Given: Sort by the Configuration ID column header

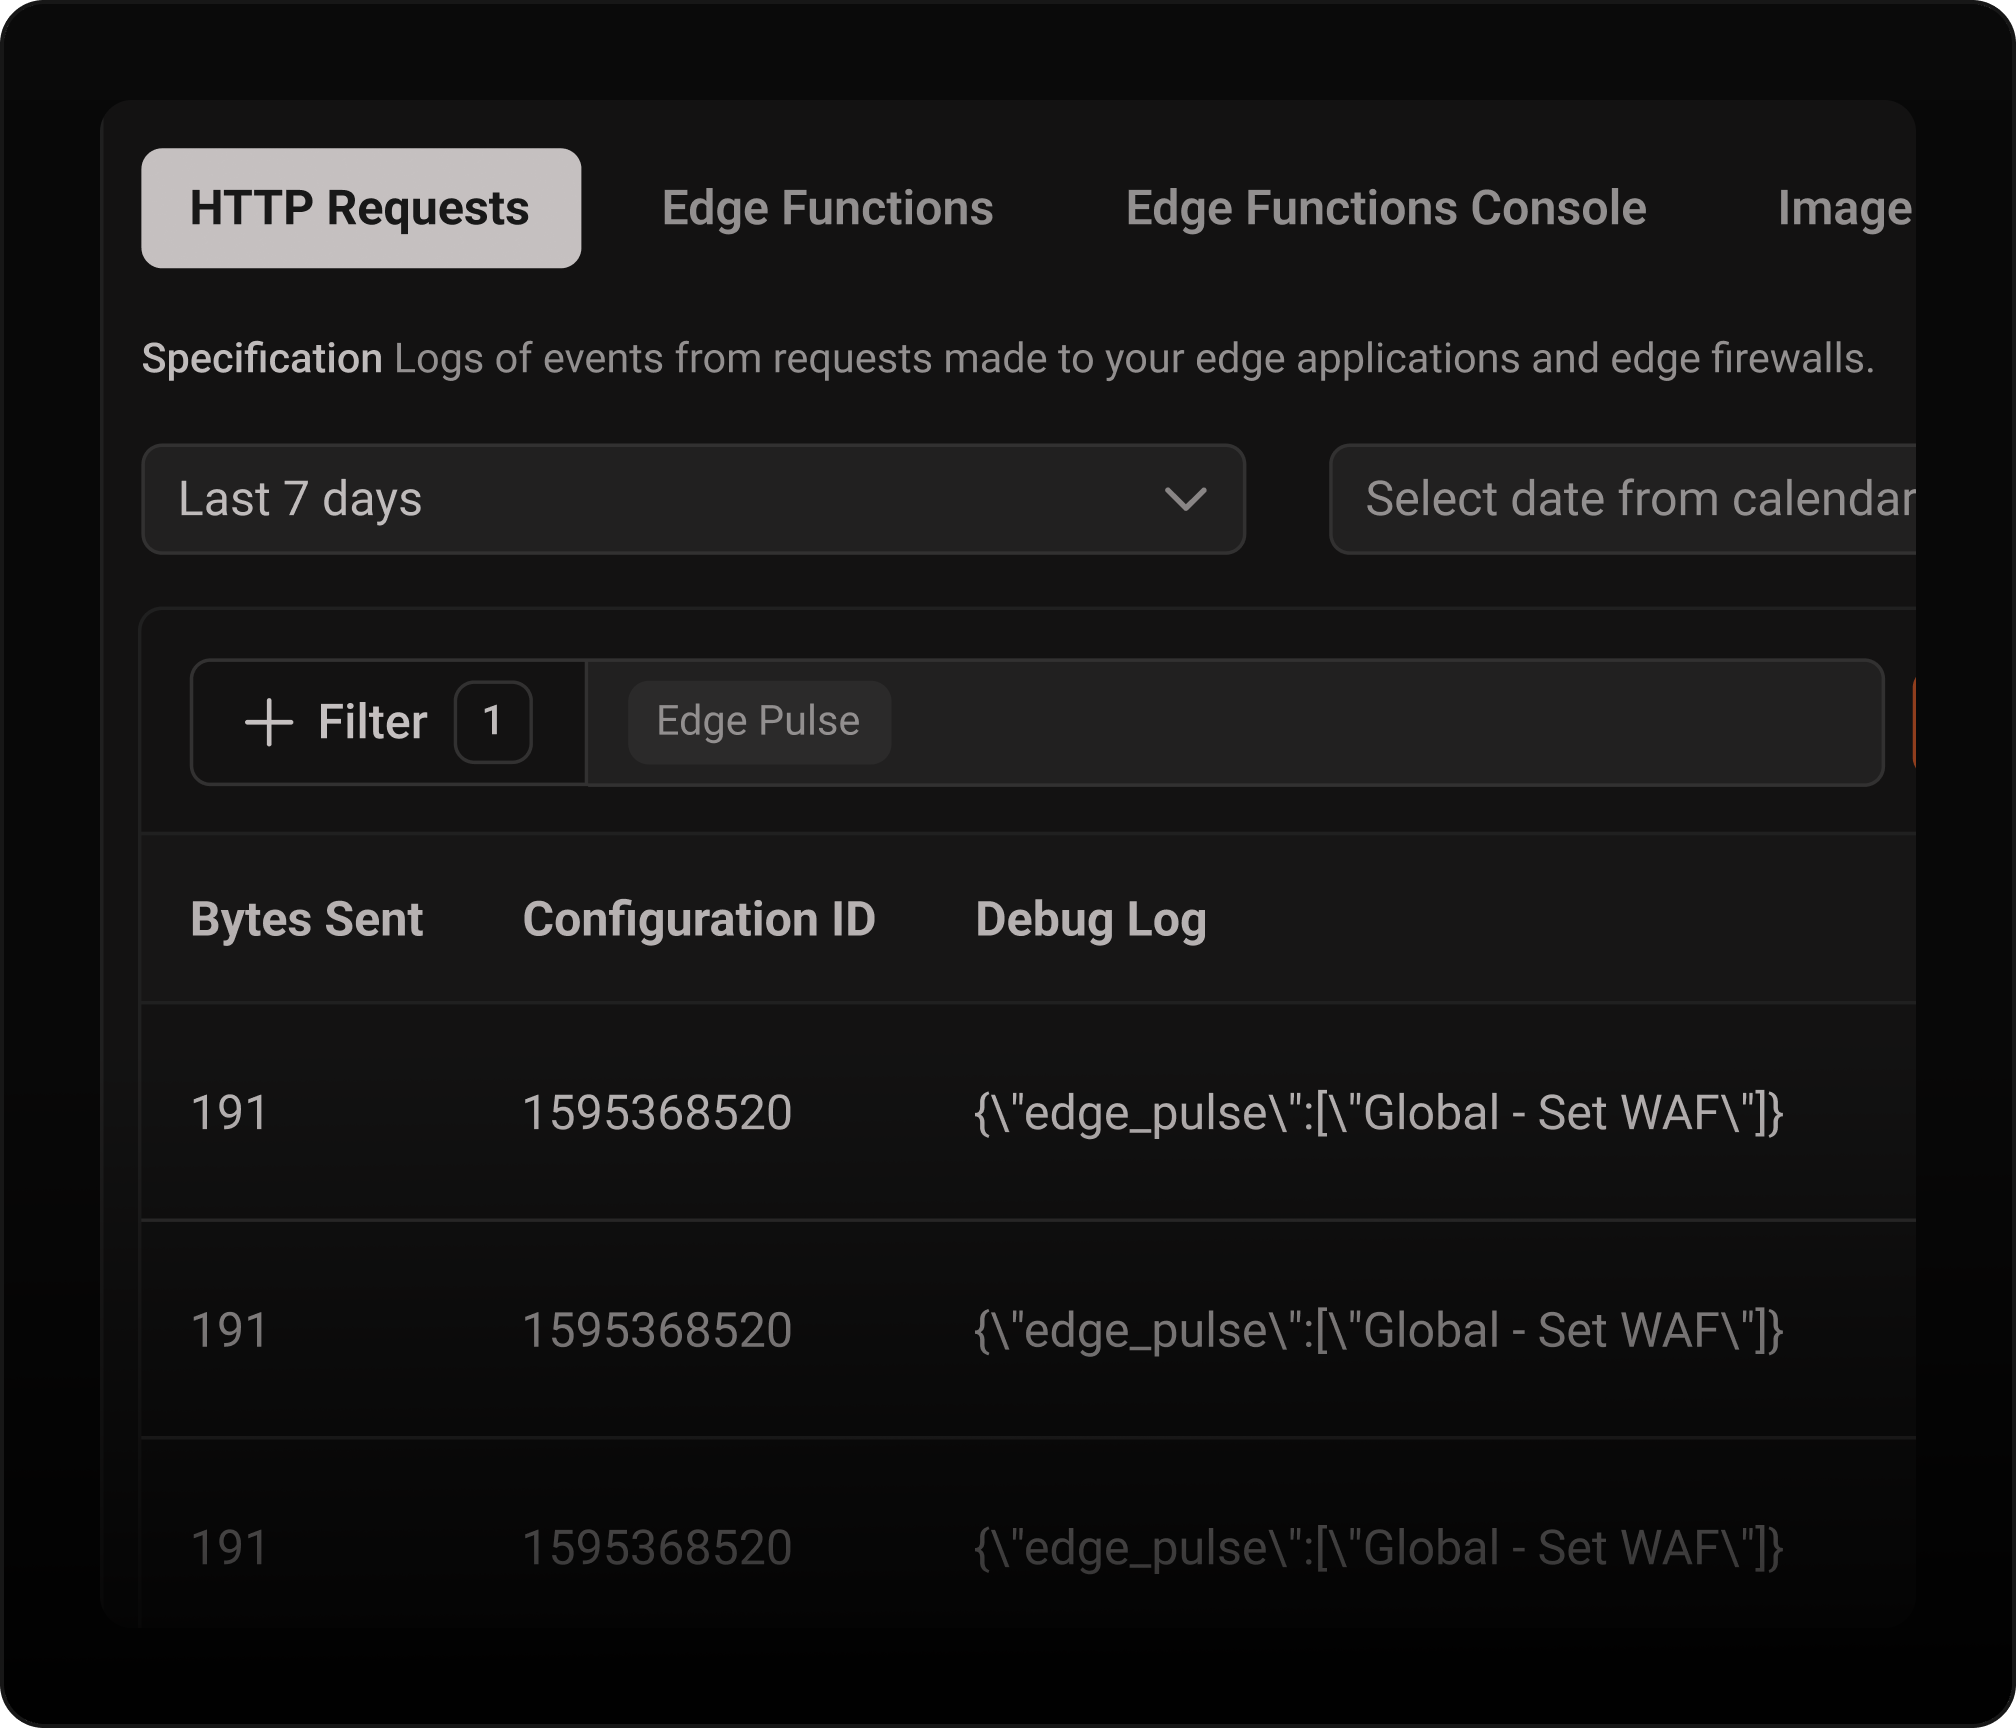Looking at the screenshot, I should tap(698, 919).
